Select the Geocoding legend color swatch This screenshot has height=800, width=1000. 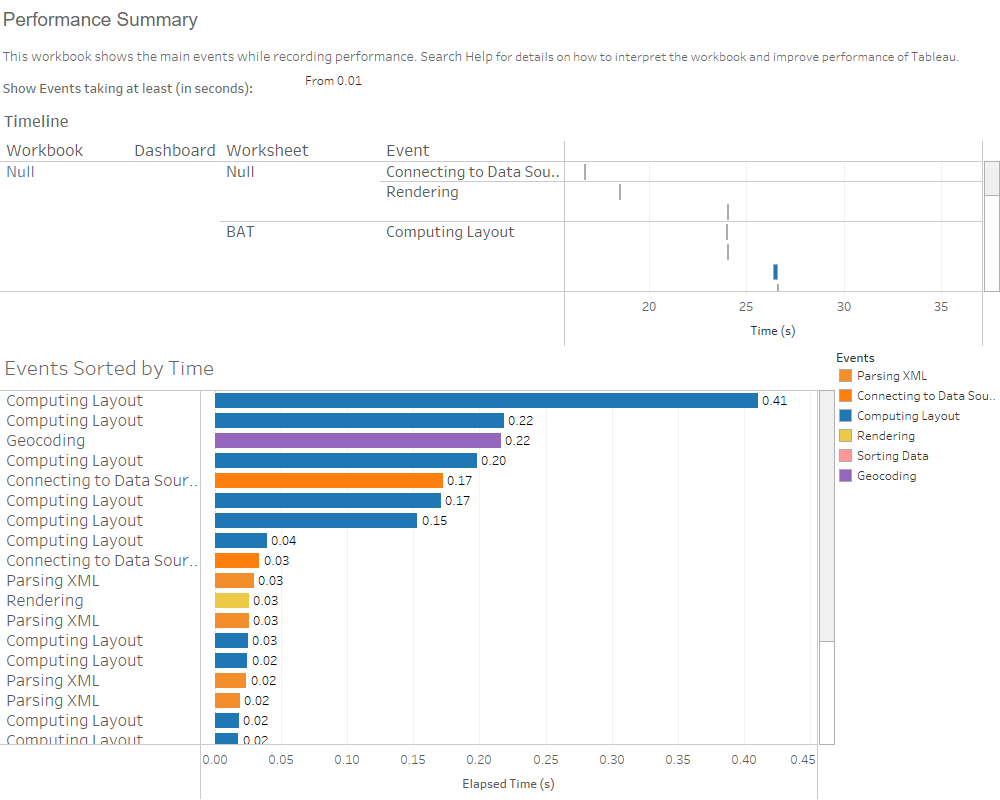[x=846, y=476]
